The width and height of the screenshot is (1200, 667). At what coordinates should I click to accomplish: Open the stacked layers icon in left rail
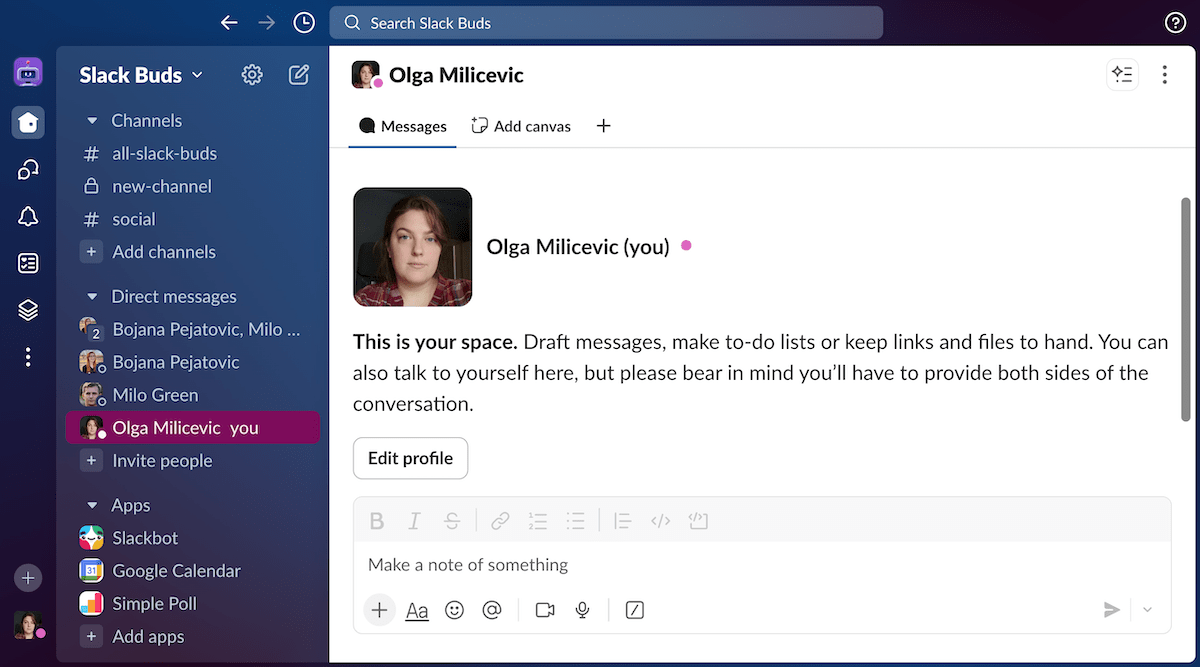(28, 310)
